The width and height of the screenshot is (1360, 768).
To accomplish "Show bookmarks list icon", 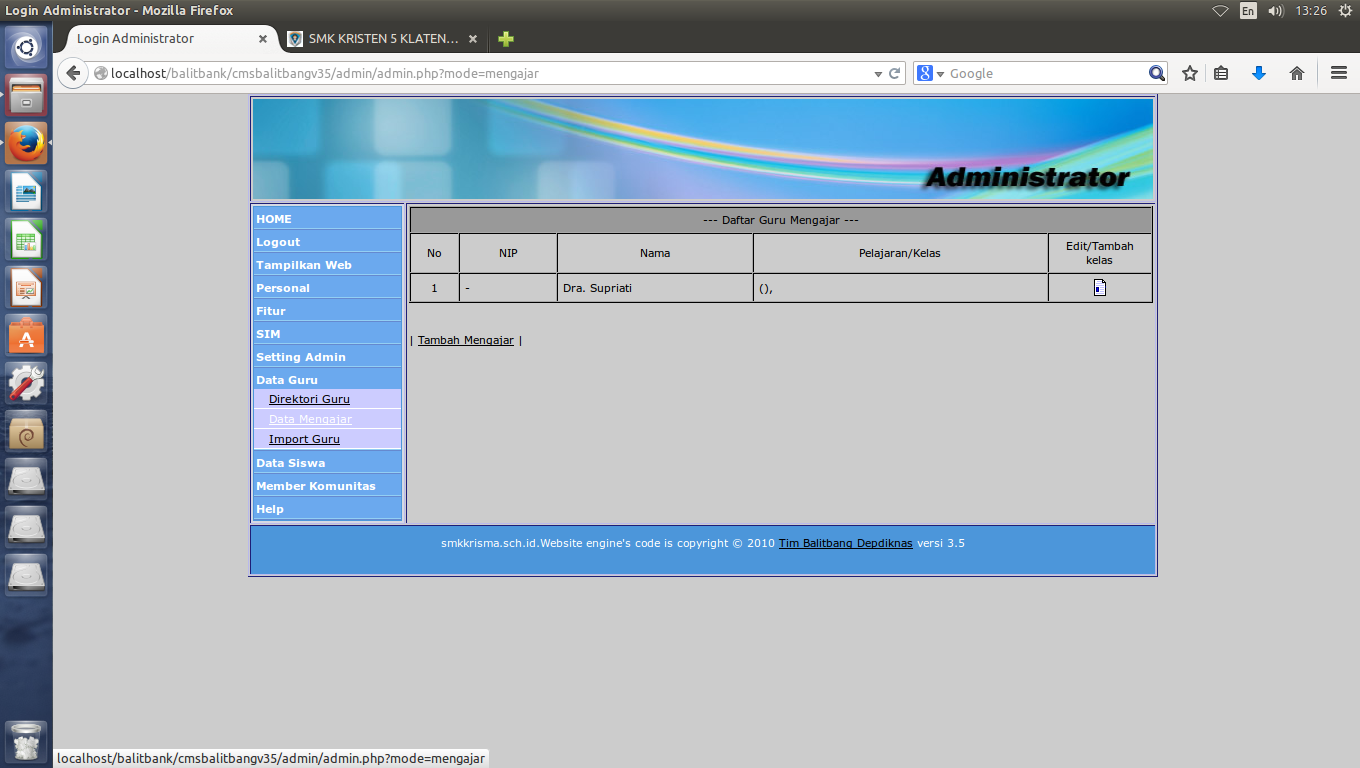I will [1221, 73].
